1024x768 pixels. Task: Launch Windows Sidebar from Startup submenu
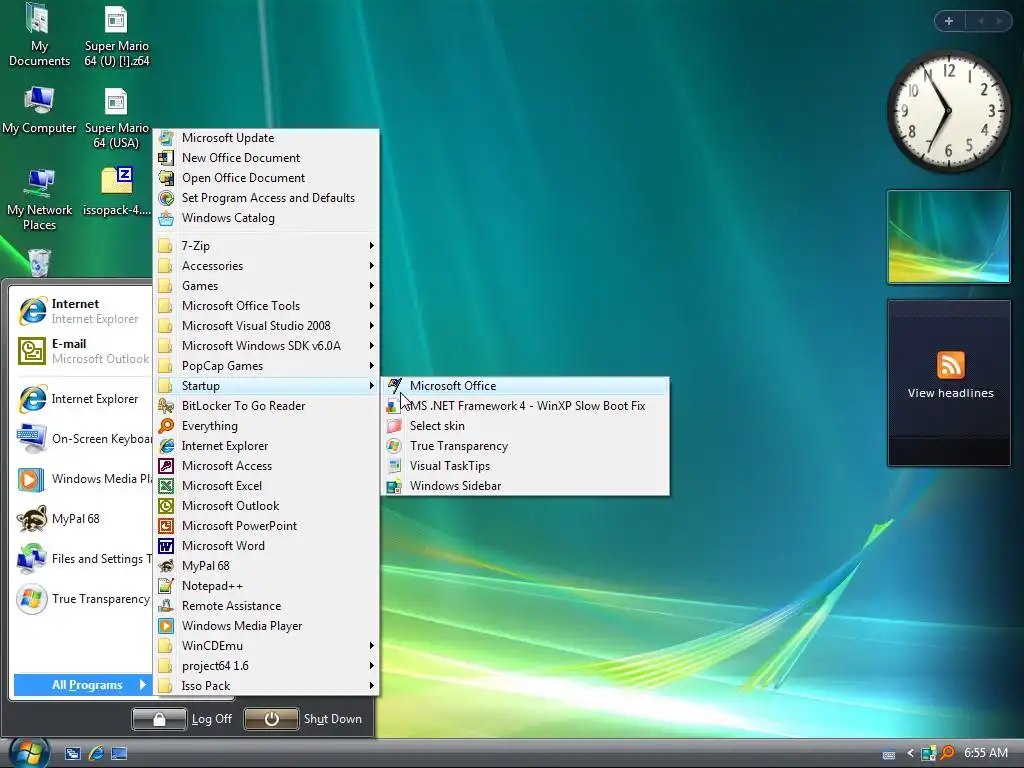tap(526, 486)
